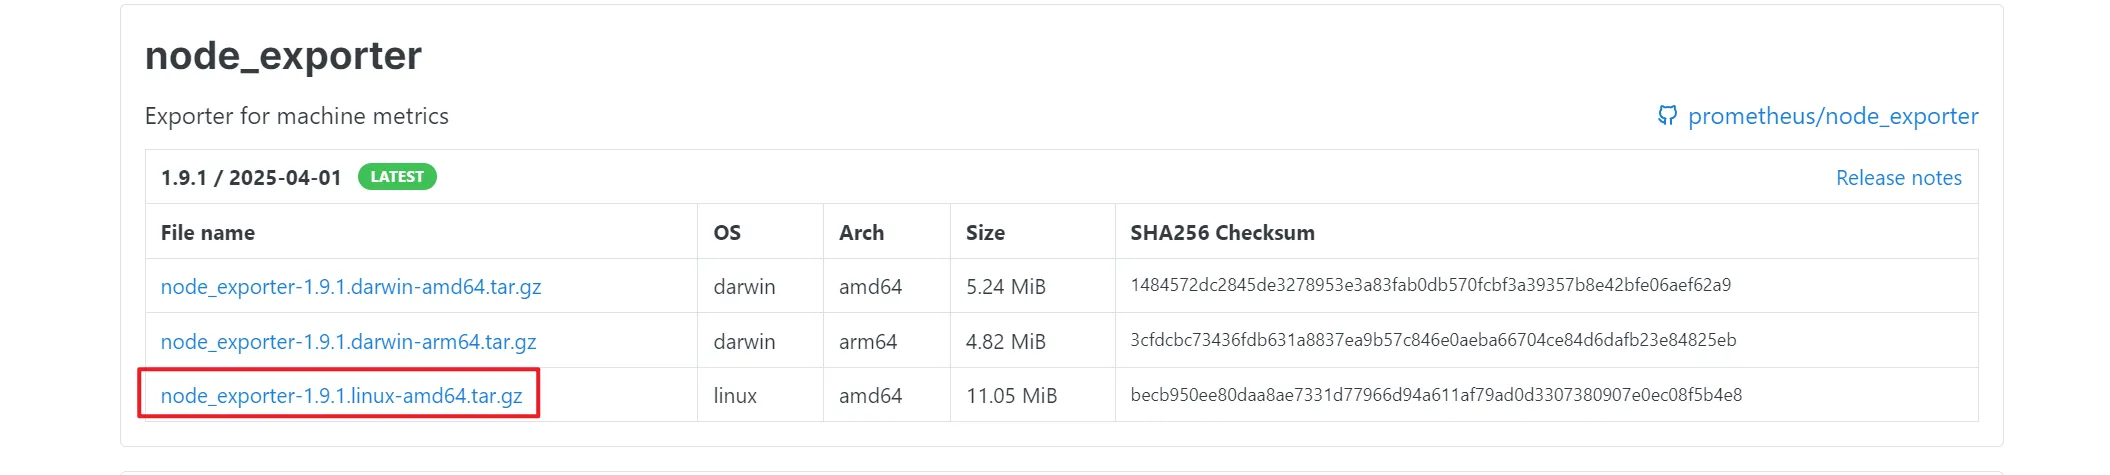Click the checksum starting with 3cfdcbc7
Screen dimensions: 2110x475
coord(1433,340)
